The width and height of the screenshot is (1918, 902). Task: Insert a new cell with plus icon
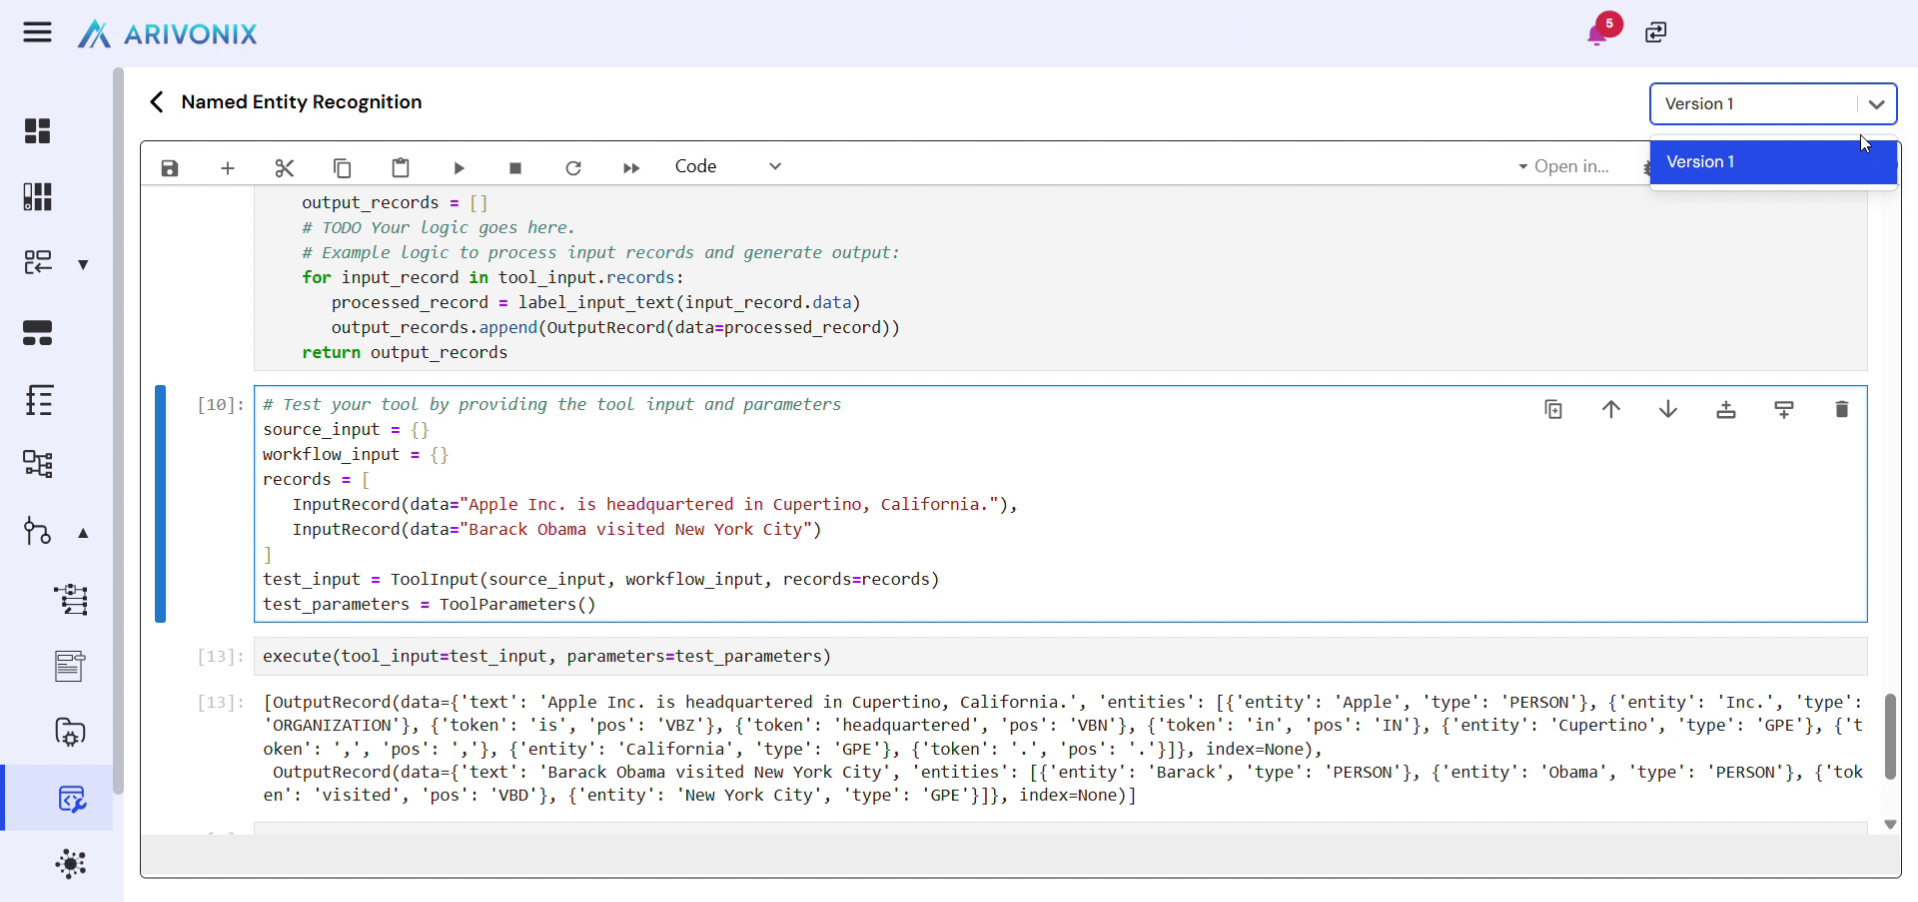pos(227,168)
